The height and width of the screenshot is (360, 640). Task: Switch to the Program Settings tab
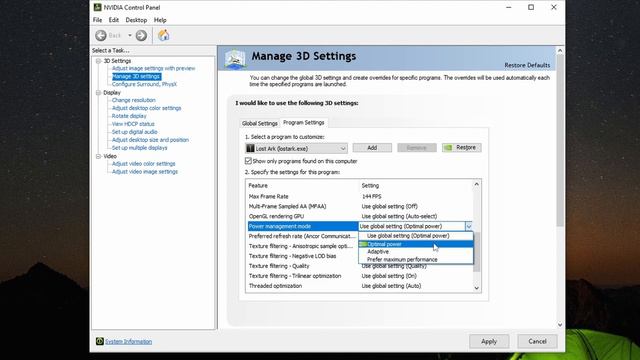click(304, 122)
